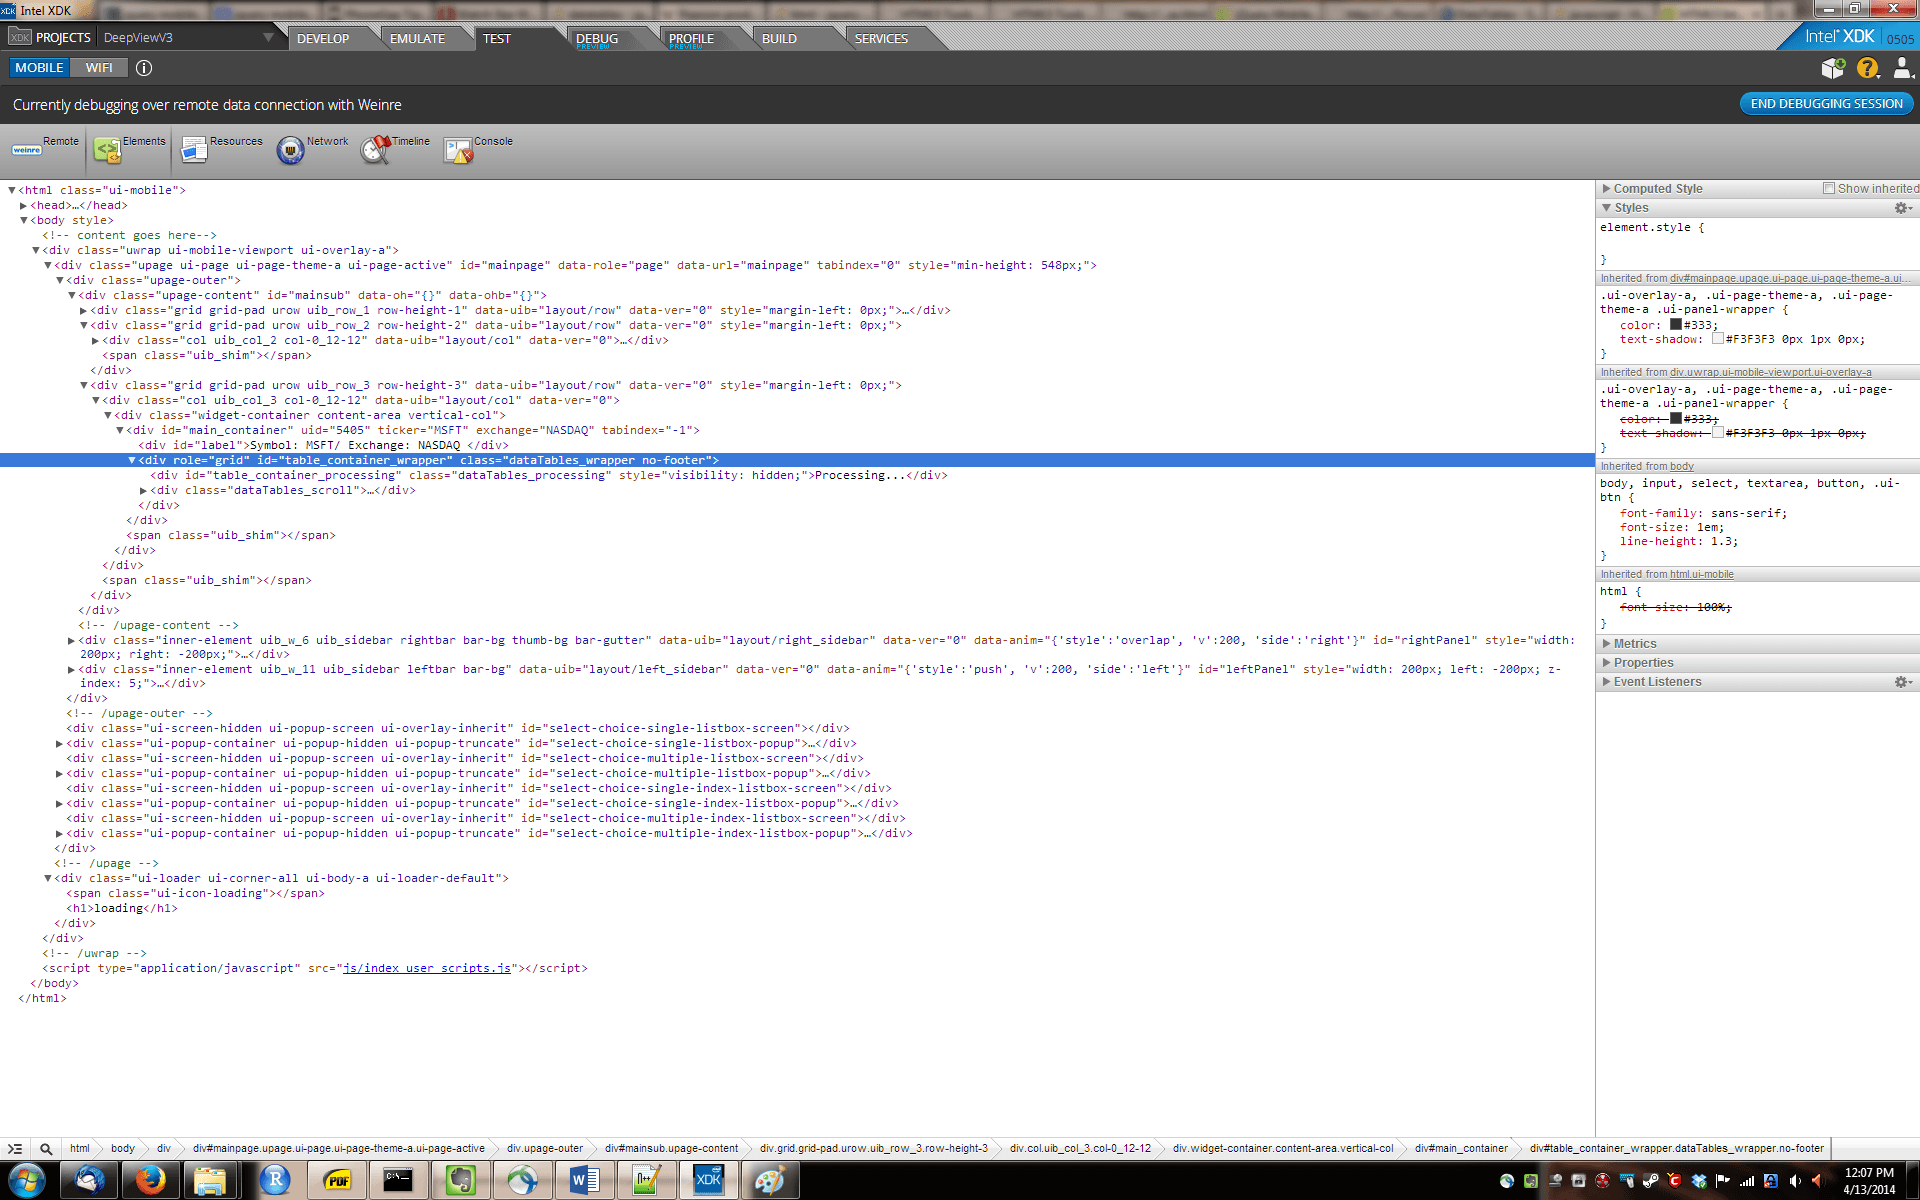This screenshot has width=1920, height=1200.
Task: Open Word from the taskbar
Action: point(585,1181)
